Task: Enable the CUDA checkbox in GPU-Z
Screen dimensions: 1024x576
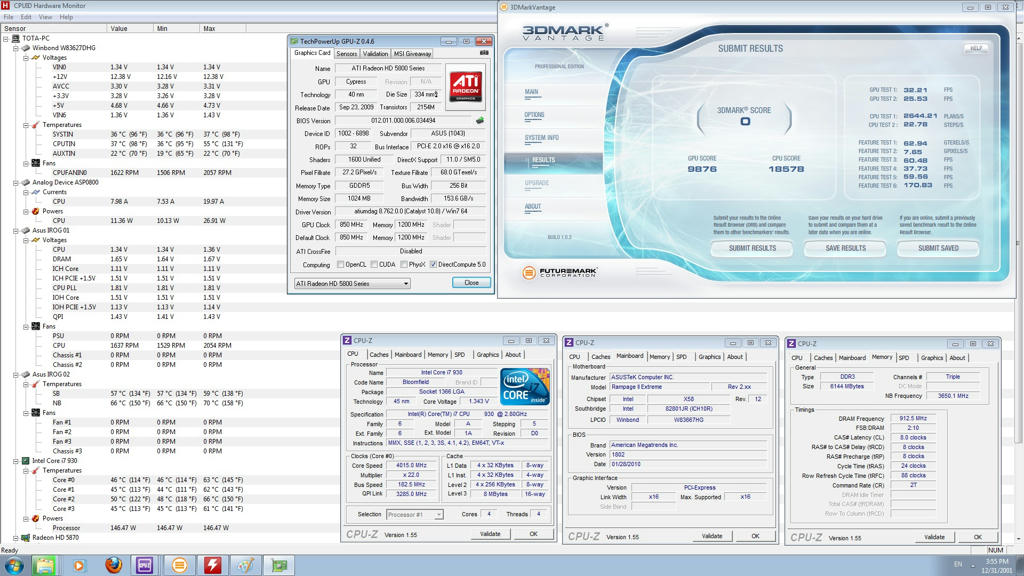Action: 374,264
